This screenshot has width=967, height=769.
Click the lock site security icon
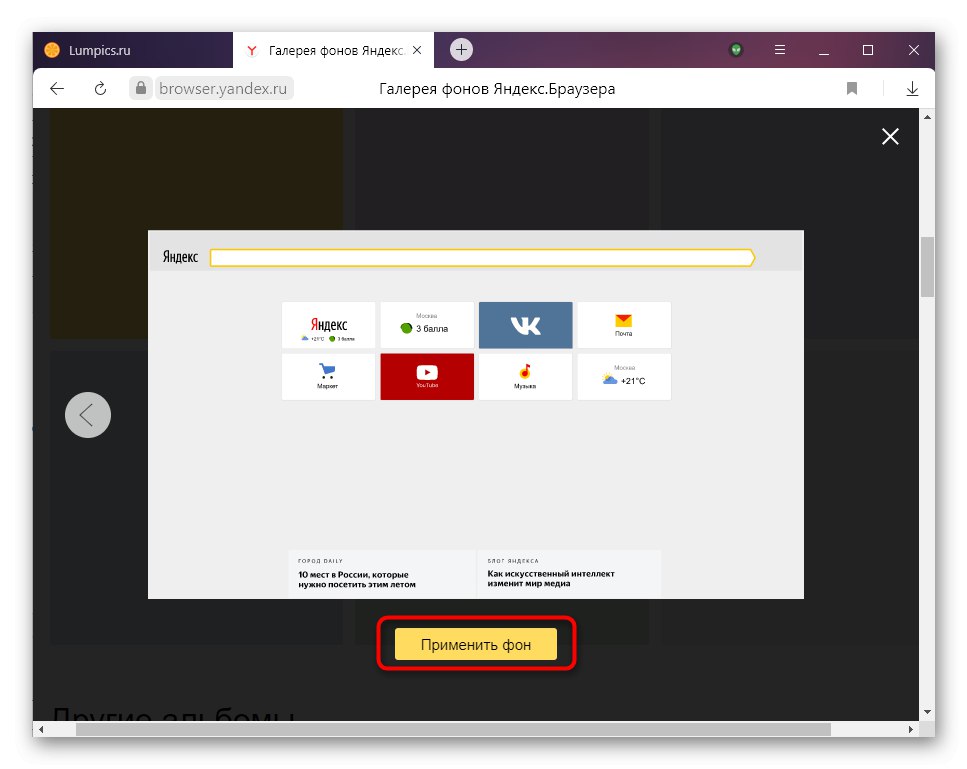141,88
